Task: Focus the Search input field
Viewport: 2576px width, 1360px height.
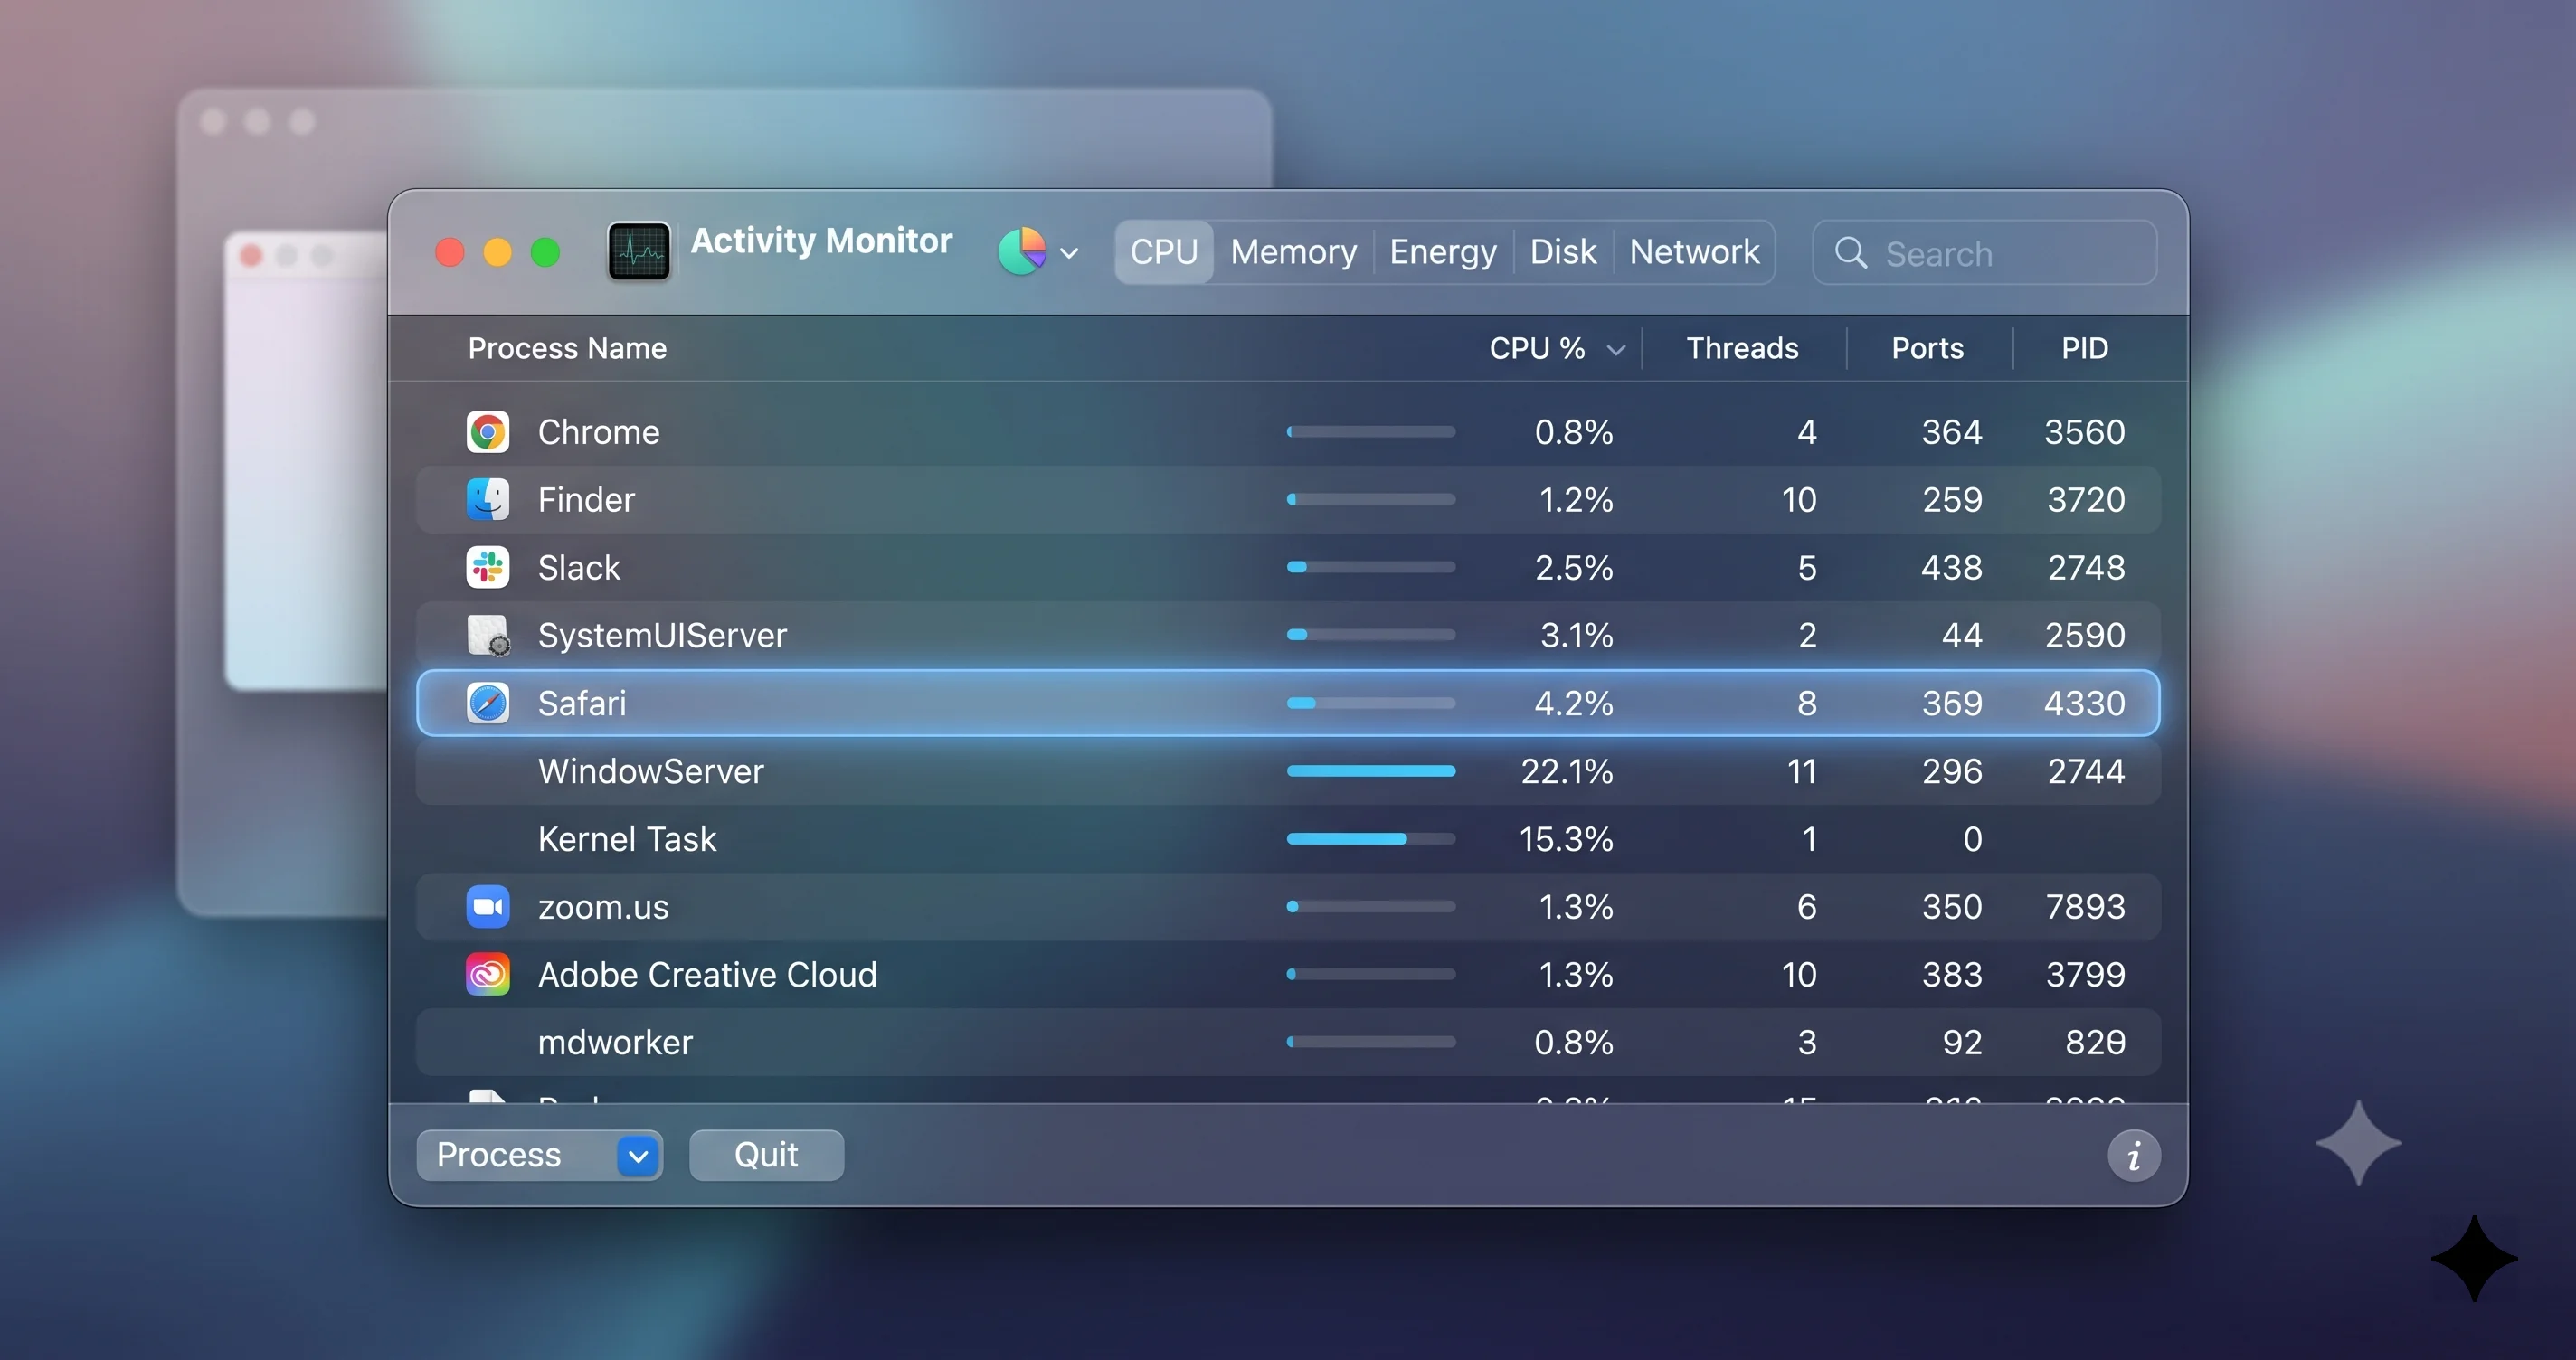Action: 1985,253
